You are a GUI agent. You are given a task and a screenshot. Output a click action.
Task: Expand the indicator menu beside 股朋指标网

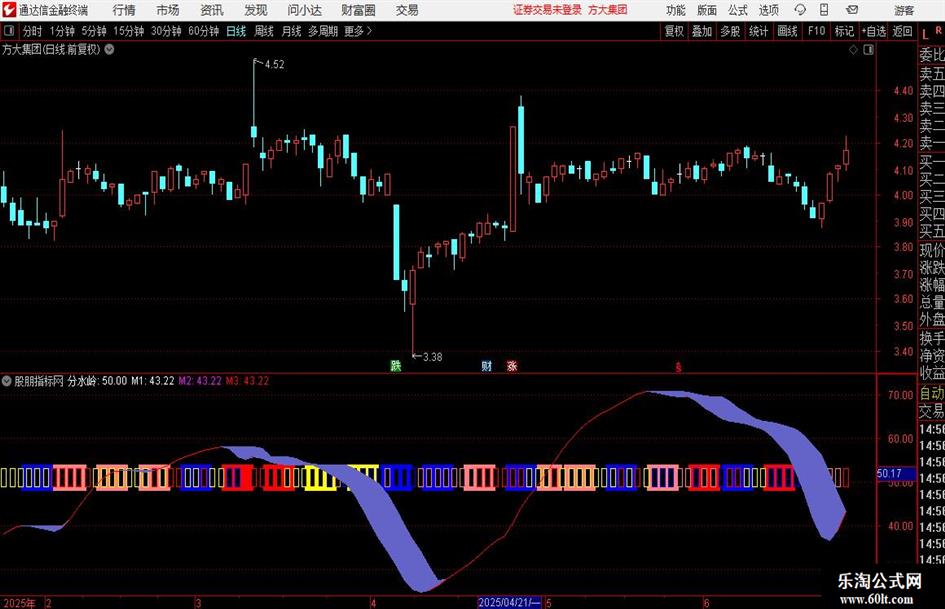coord(7,380)
